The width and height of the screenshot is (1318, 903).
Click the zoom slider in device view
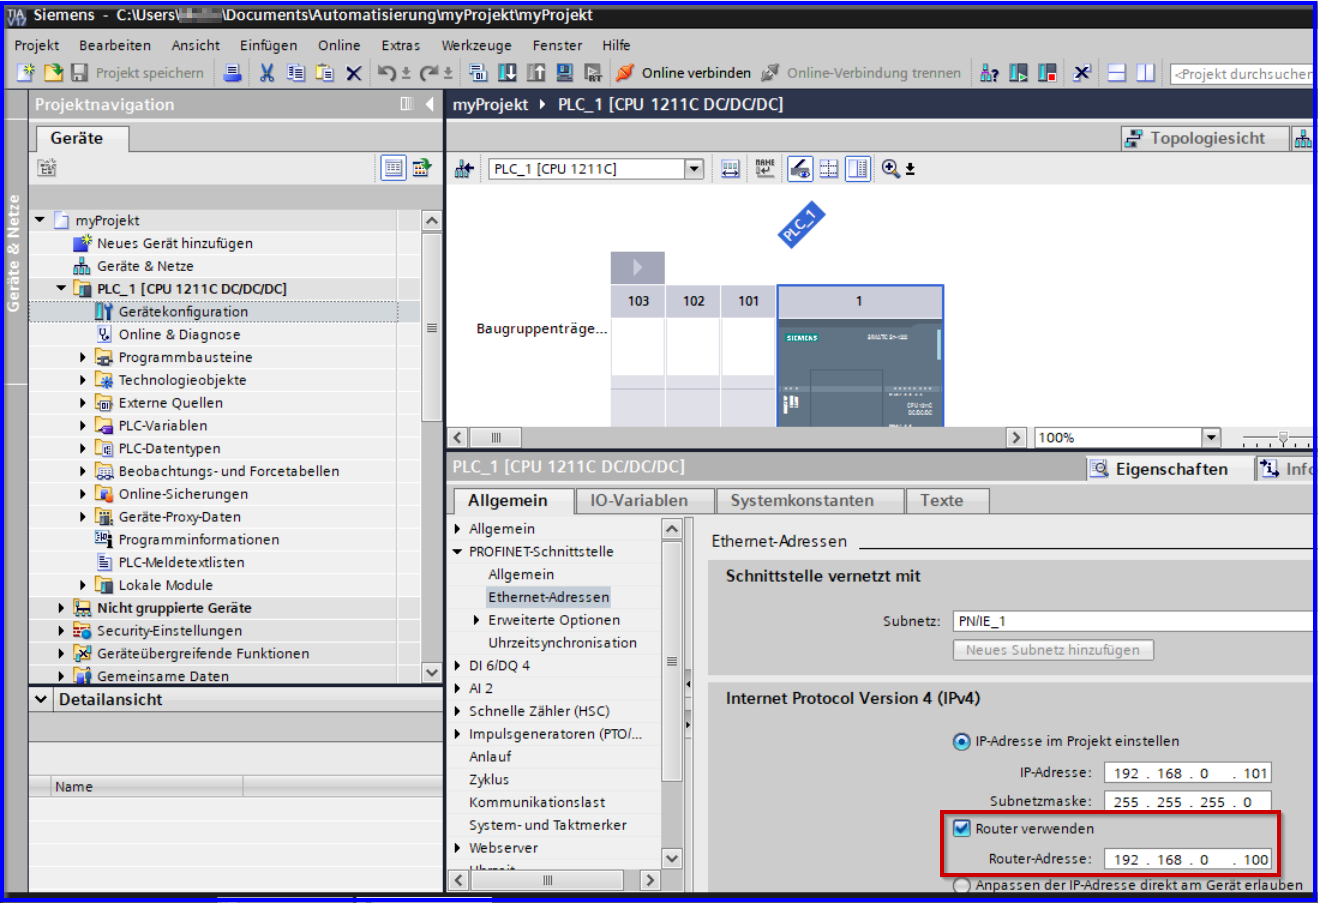[x=1283, y=438]
